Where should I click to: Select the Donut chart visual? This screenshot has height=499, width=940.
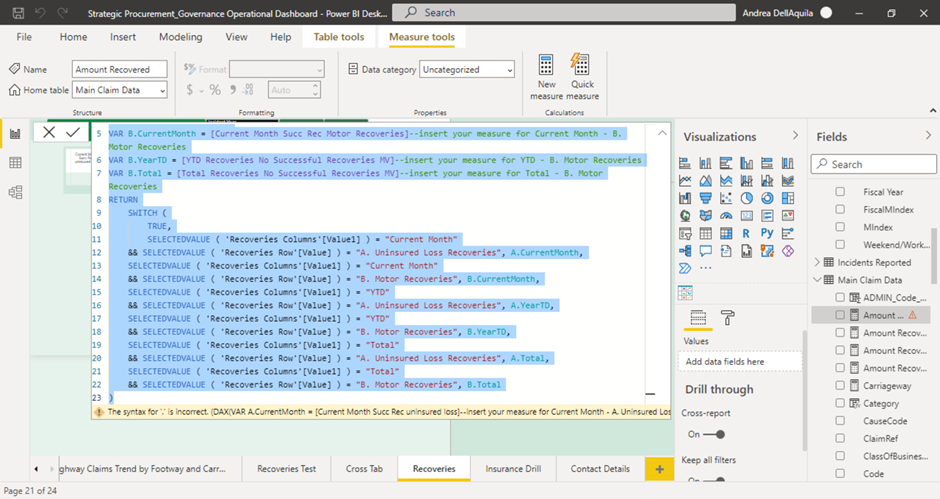tap(767, 198)
